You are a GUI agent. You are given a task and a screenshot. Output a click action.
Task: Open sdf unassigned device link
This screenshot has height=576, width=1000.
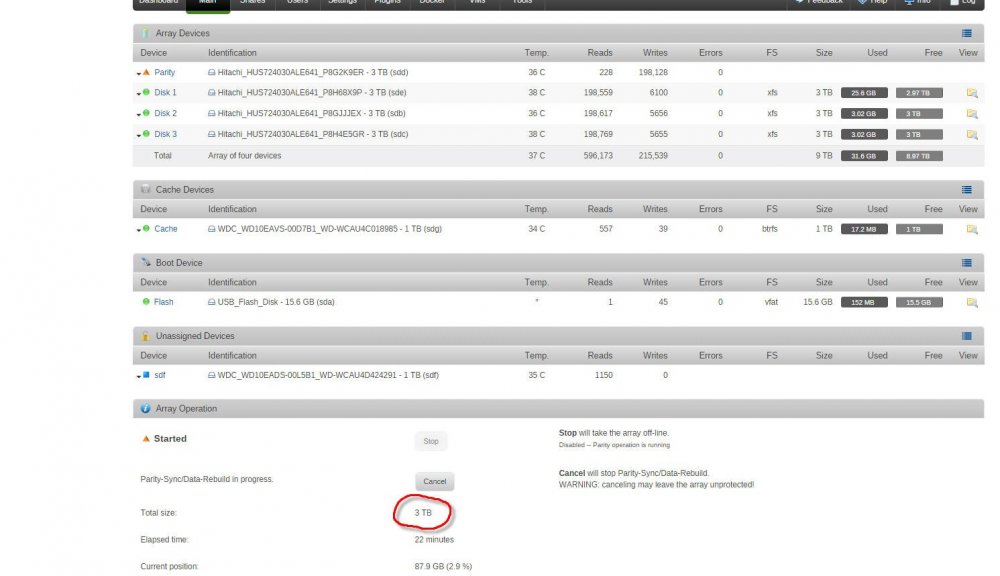[159, 376]
